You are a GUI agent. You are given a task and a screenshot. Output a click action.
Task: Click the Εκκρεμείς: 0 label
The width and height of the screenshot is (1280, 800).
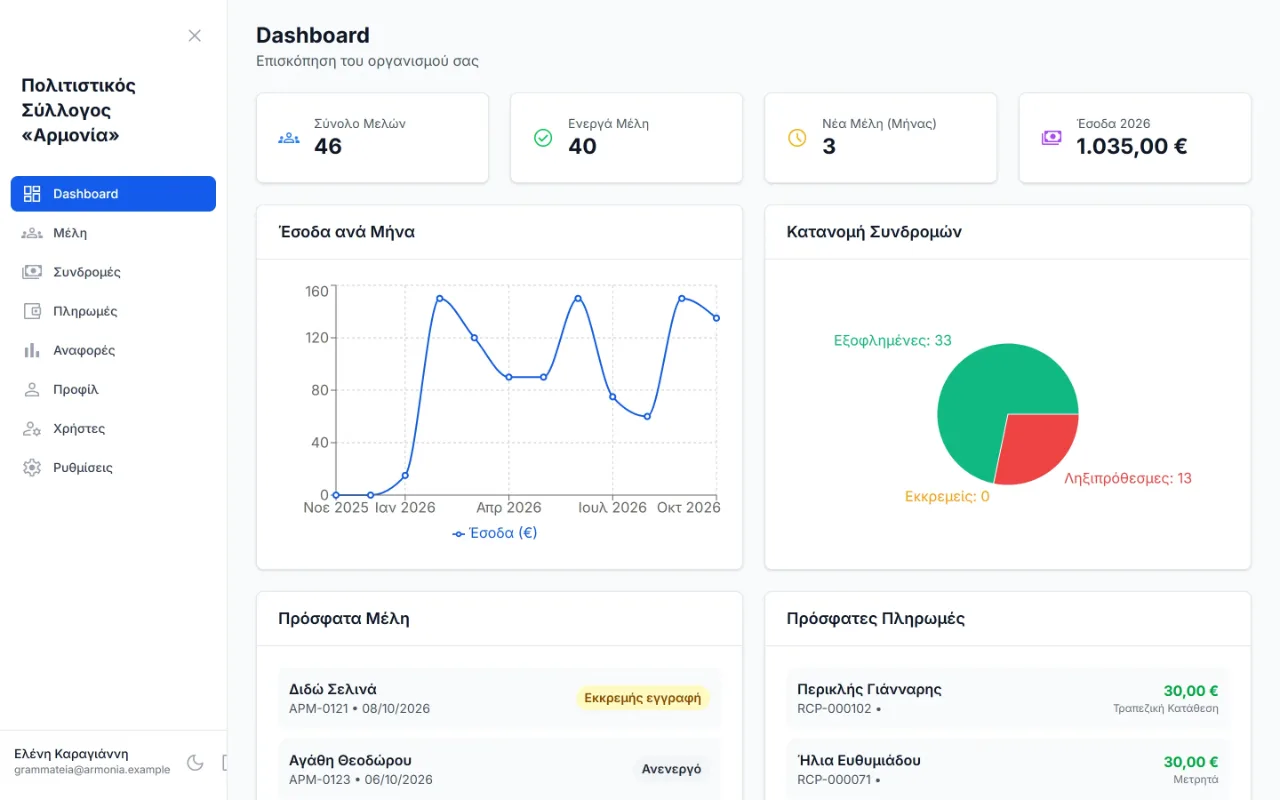click(947, 496)
